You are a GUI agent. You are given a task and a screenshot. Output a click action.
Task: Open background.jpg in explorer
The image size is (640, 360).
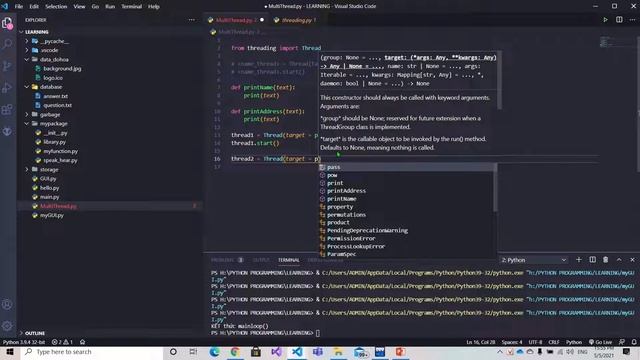[x=62, y=69]
